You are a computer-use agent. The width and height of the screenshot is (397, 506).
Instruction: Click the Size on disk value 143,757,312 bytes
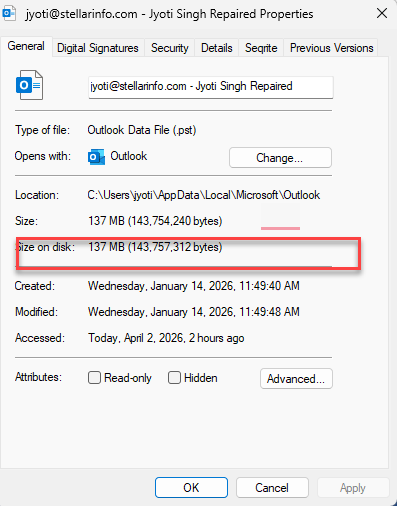click(x=155, y=247)
